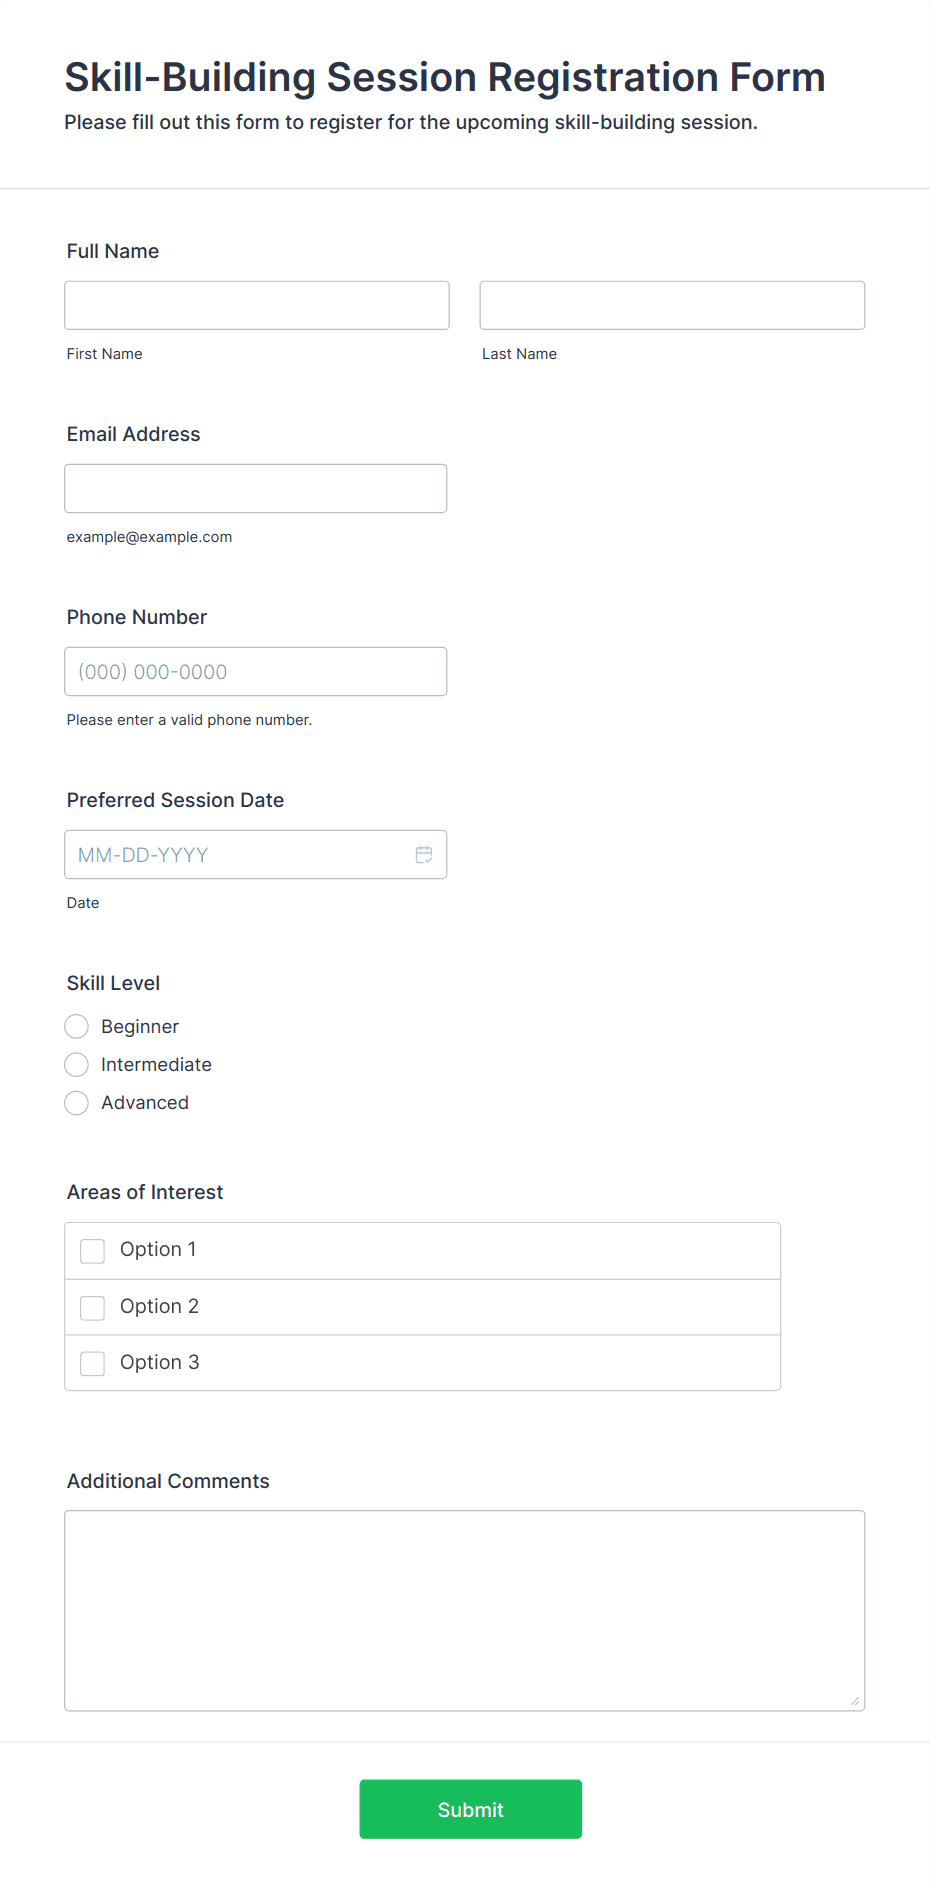Image resolution: width=930 pixels, height=1888 pixels.
Task: Open the calendar date picker icon
Action: 424,854
